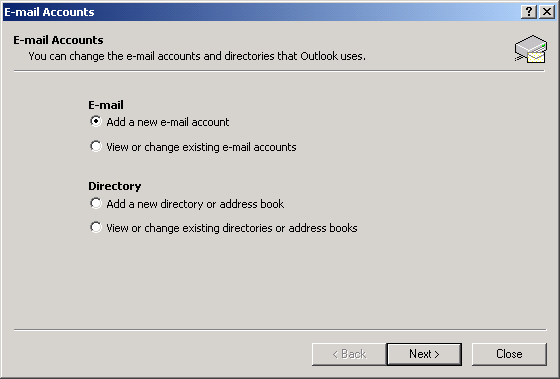Click 'View or change existing directories or address books' text
This screenshot has width=560, height=379.
click(x=232, y=228)
